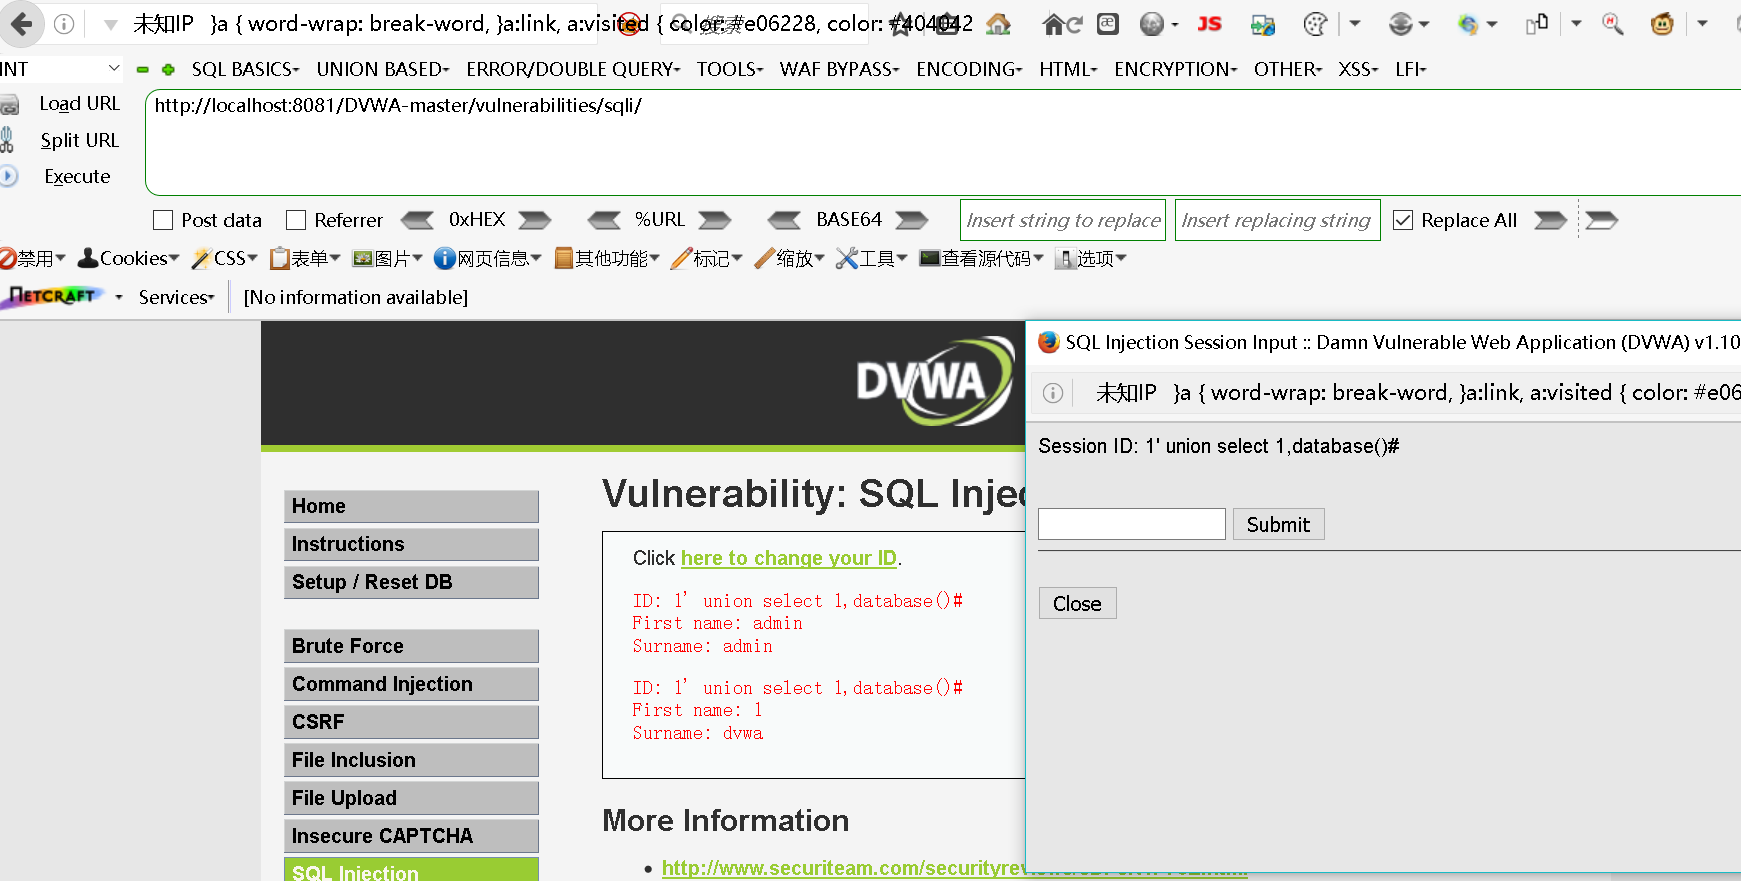Open the 查看源代码 (View source) dropdown
Image resolution: width=1741 pixels, height=881 pixels.
click(981, 258)
